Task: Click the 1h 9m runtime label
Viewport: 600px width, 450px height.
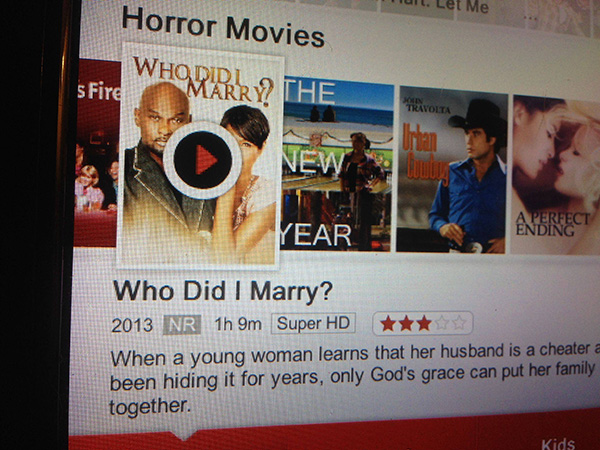Action: [238, 324]
